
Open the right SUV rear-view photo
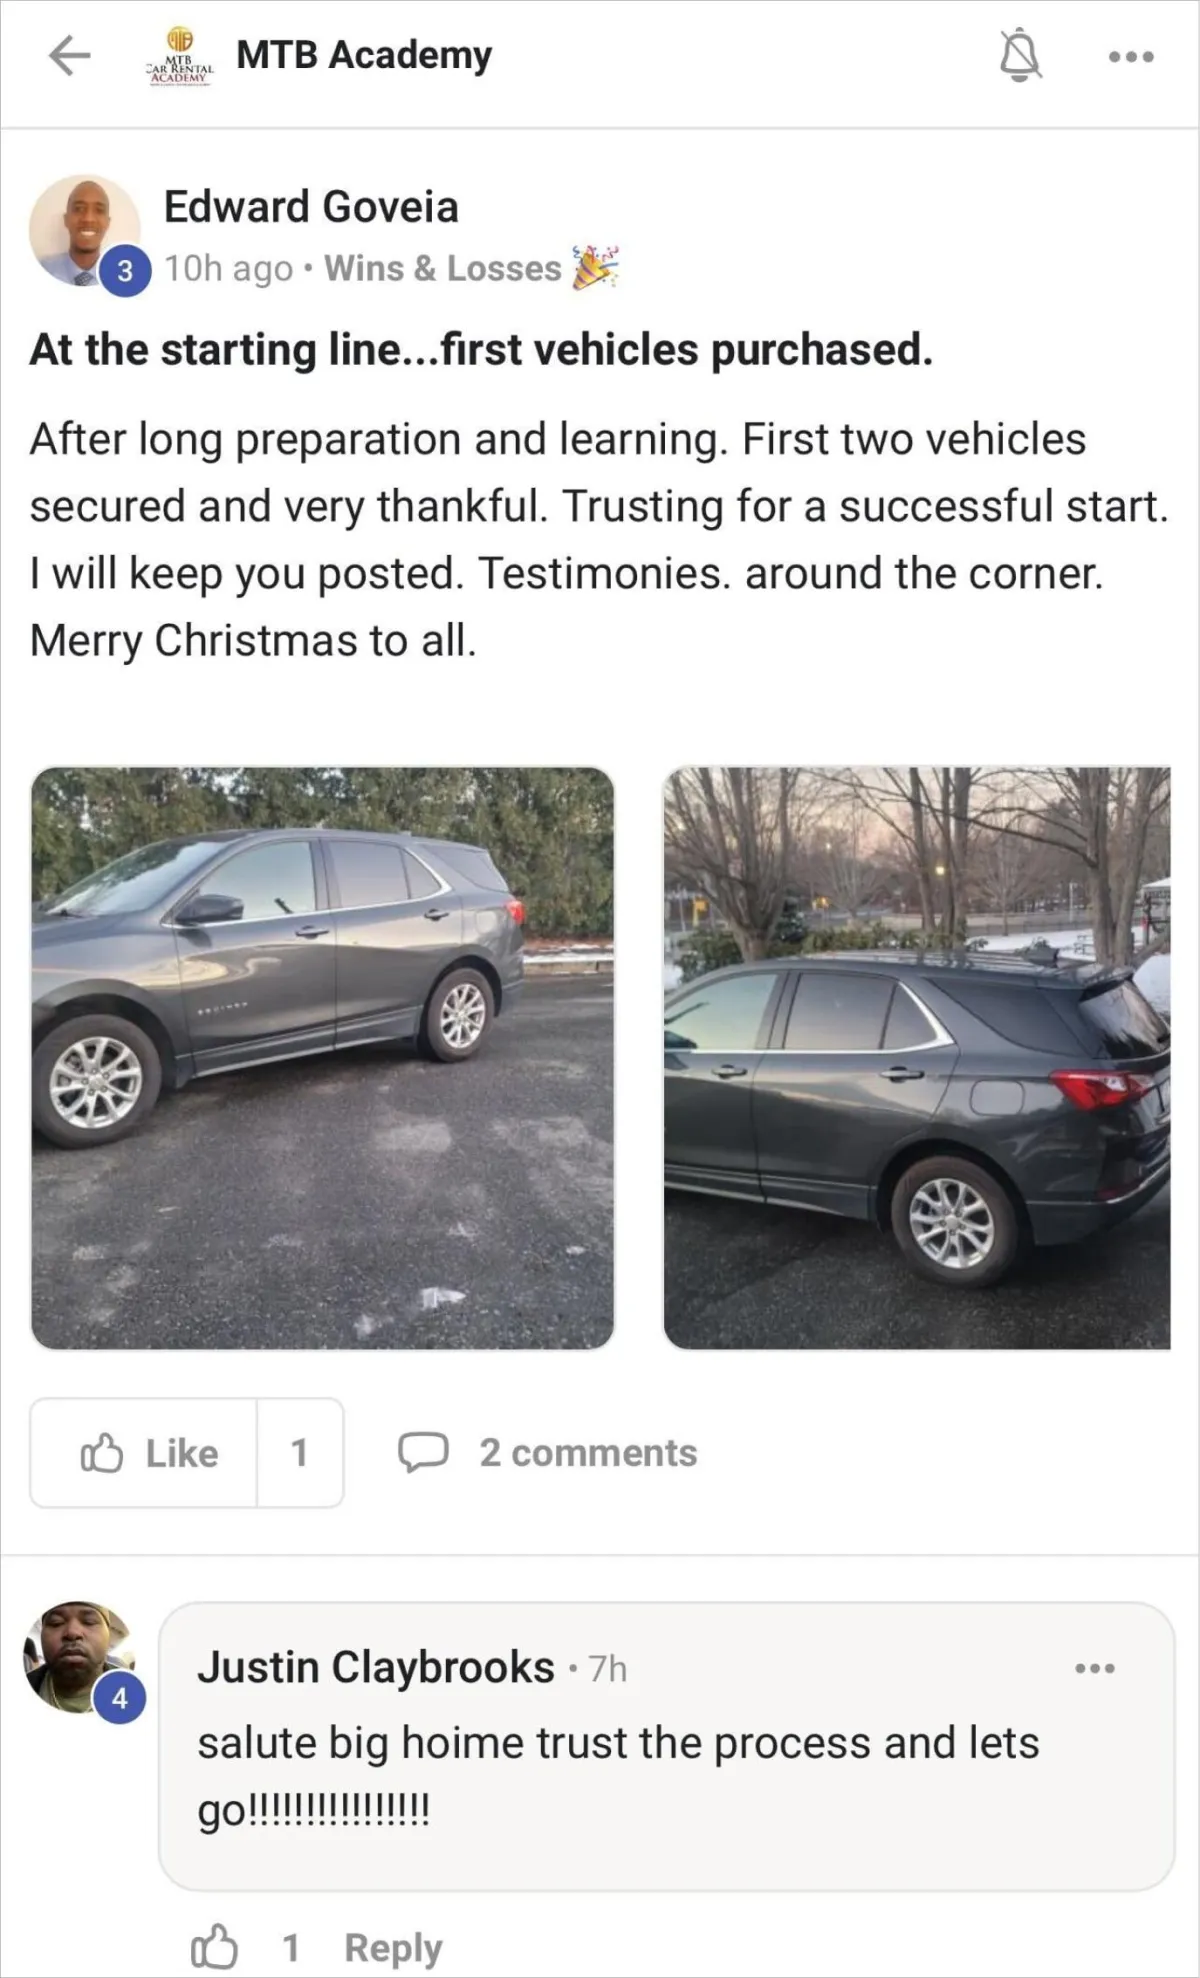click(x=917, y=1058)
